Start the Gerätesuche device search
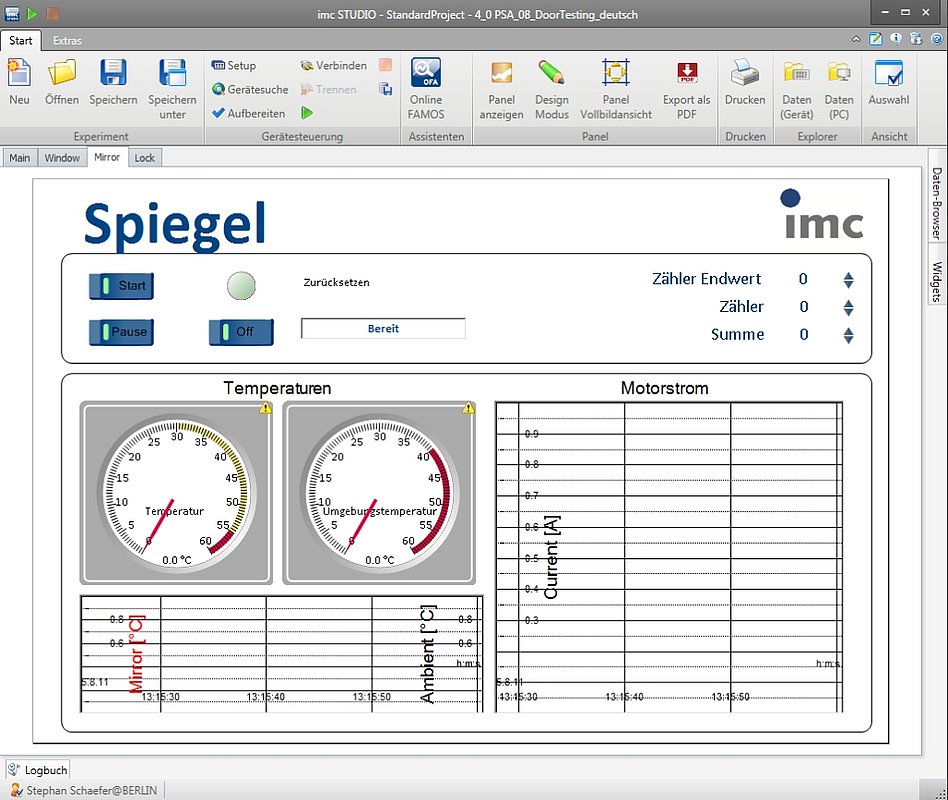948x800 pixels. (x=248, y=88)
